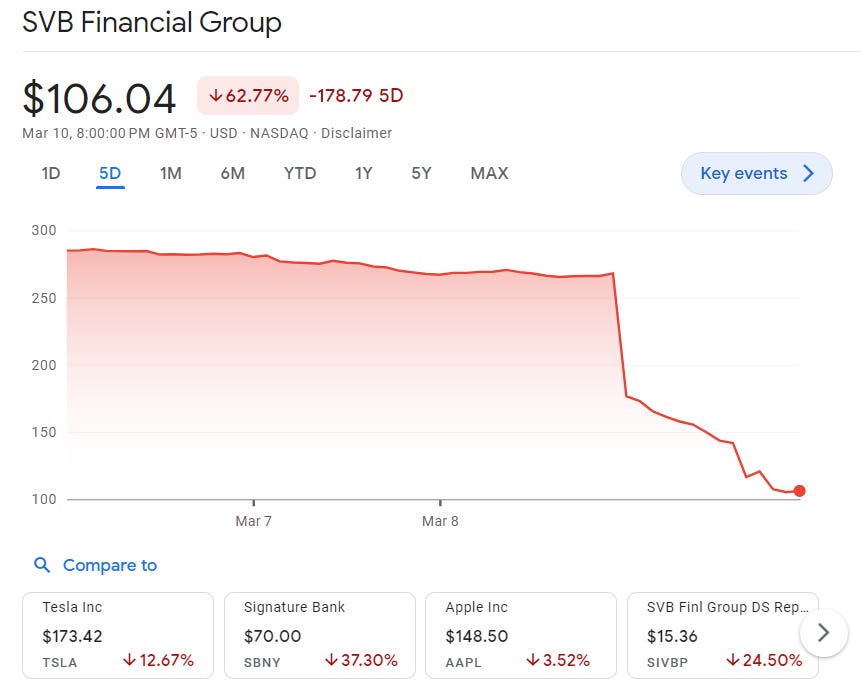Image resolution: width=861 pixels, height=692 pixels.
Task: Open the Tesla Inc comparison card
Action: pyautogui.click(x=118, y=635)
